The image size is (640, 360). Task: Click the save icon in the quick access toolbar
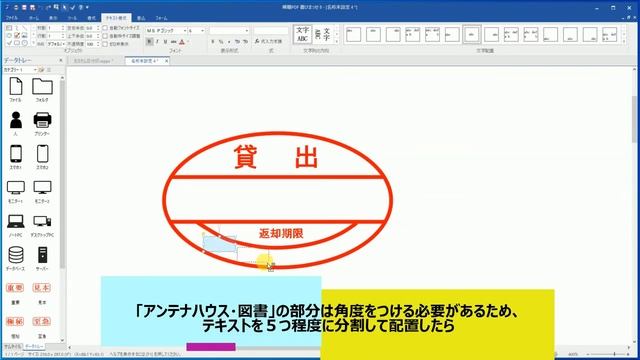coord(24,7)
